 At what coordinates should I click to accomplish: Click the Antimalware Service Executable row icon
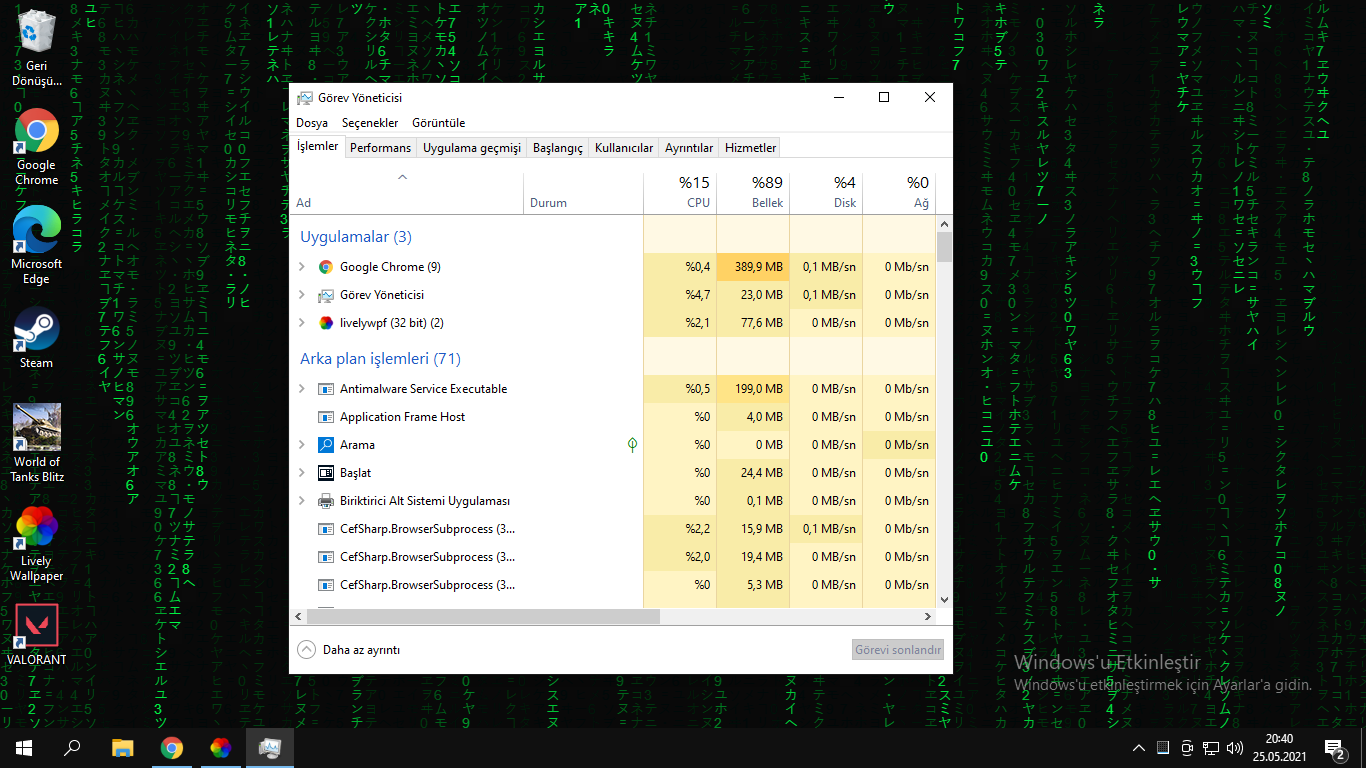(x=325, y=389)
